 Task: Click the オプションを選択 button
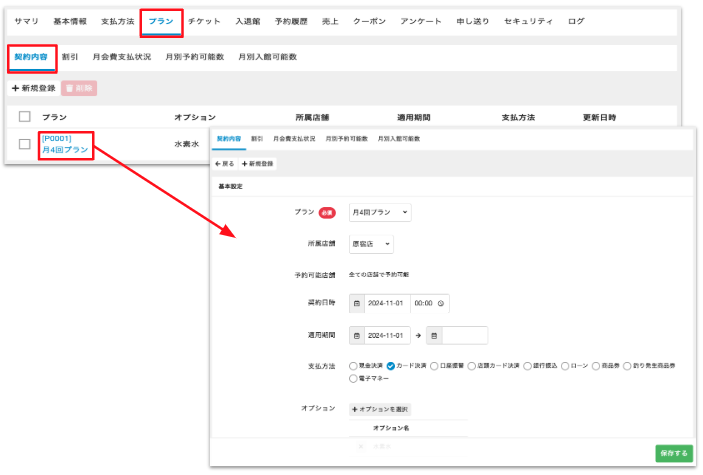(380, 409)
